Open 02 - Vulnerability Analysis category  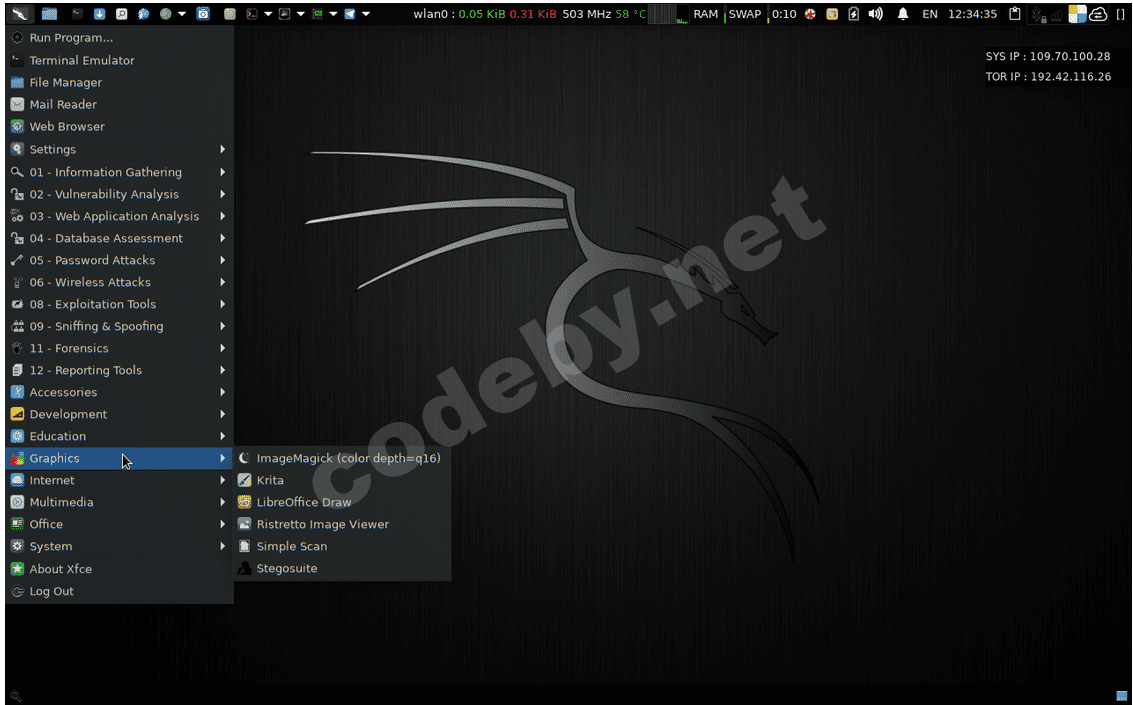[x=119, y=194]
